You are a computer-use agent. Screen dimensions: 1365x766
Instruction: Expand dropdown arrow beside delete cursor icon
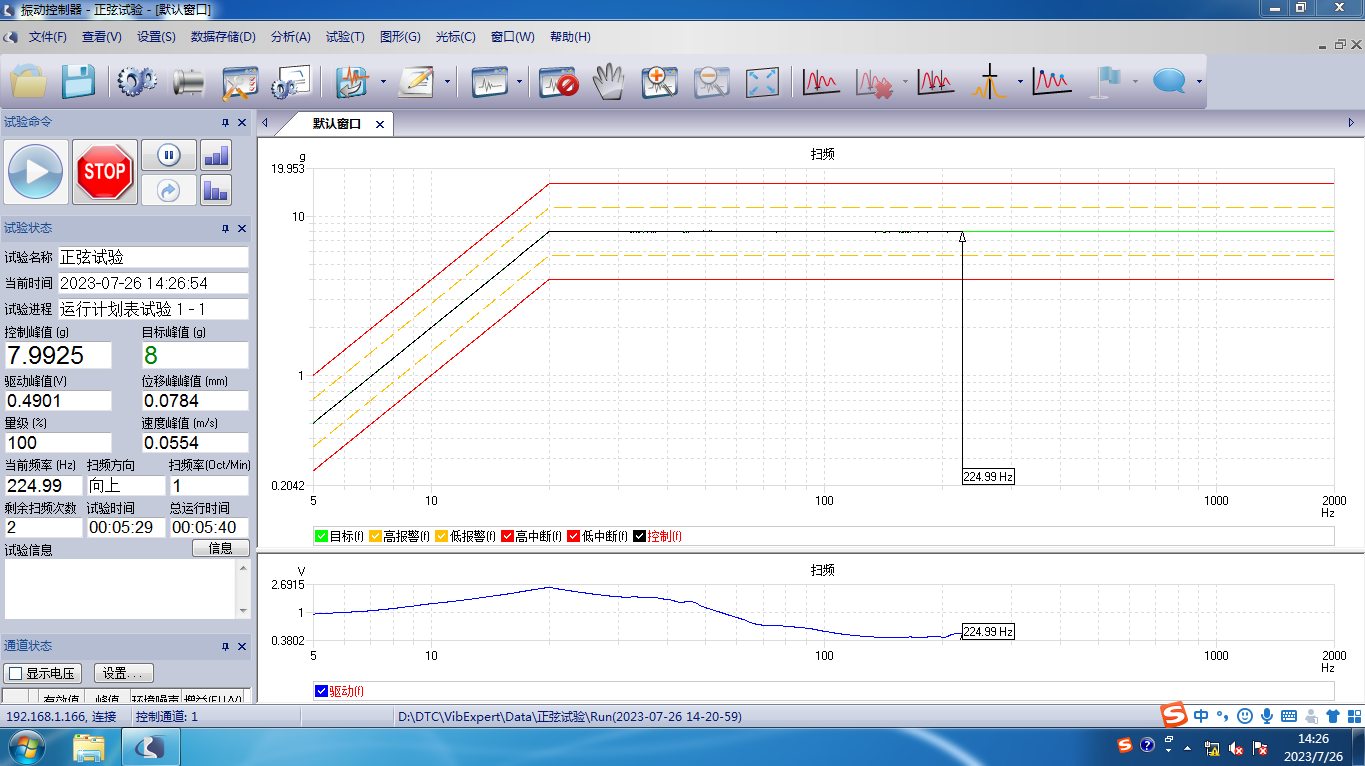pyautogui.click(x=905, y=82)
